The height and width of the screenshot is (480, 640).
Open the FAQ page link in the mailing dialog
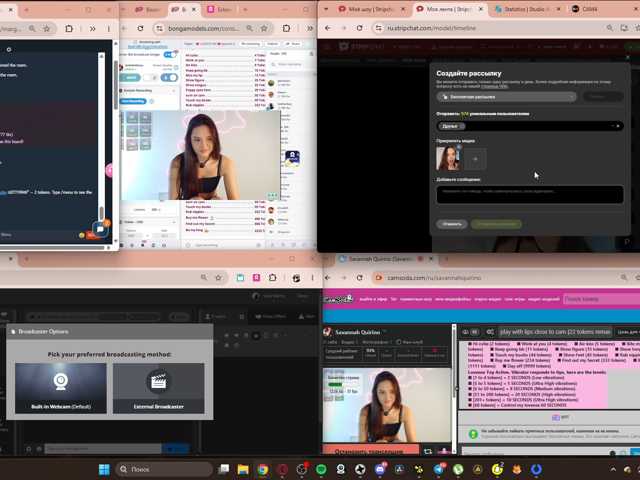coord(494,87)
